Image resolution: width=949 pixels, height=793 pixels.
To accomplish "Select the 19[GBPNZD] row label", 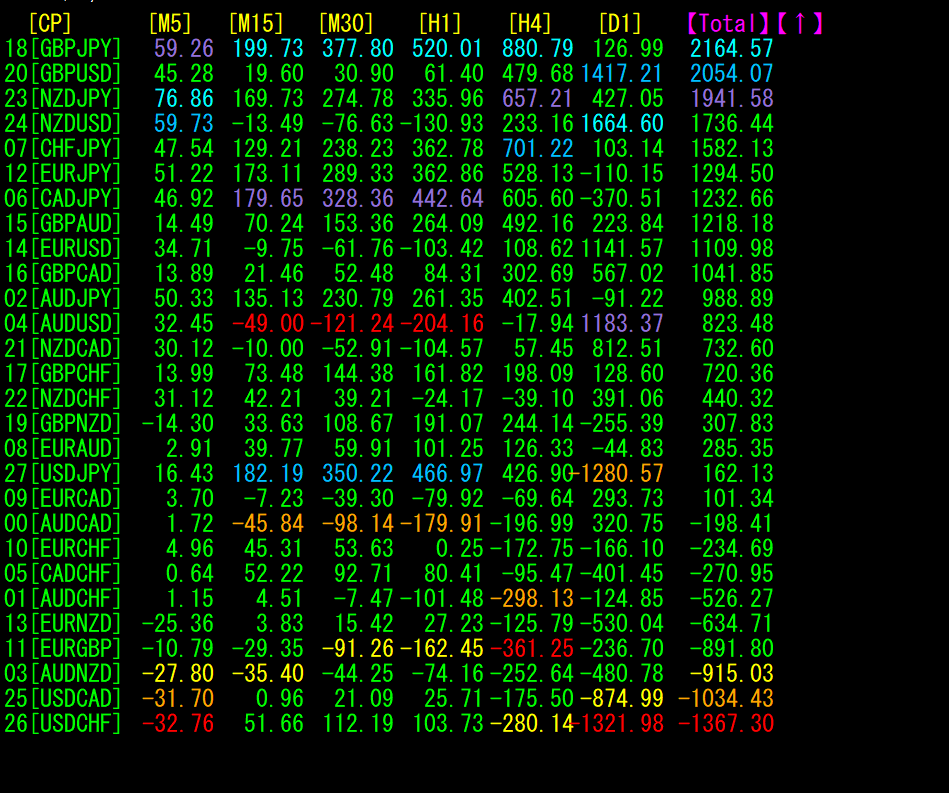I will pos(63,423).
